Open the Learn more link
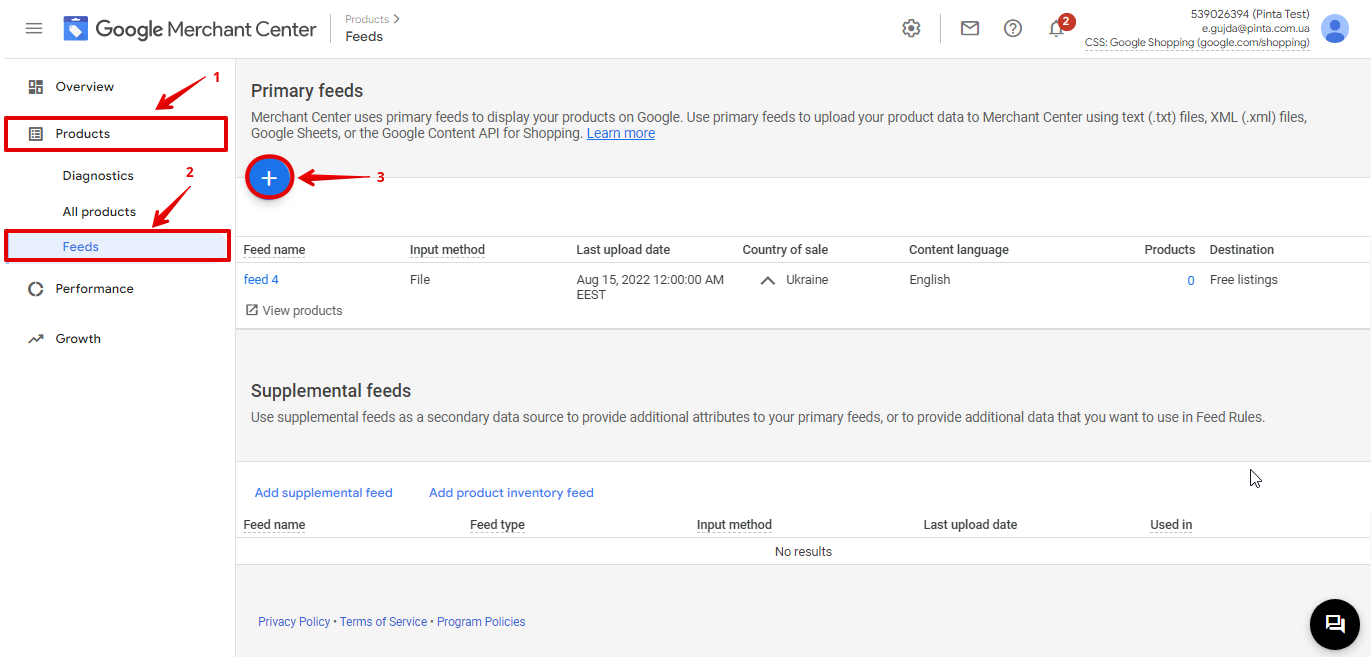1371x657 pixels. click(x=621, y=133)
